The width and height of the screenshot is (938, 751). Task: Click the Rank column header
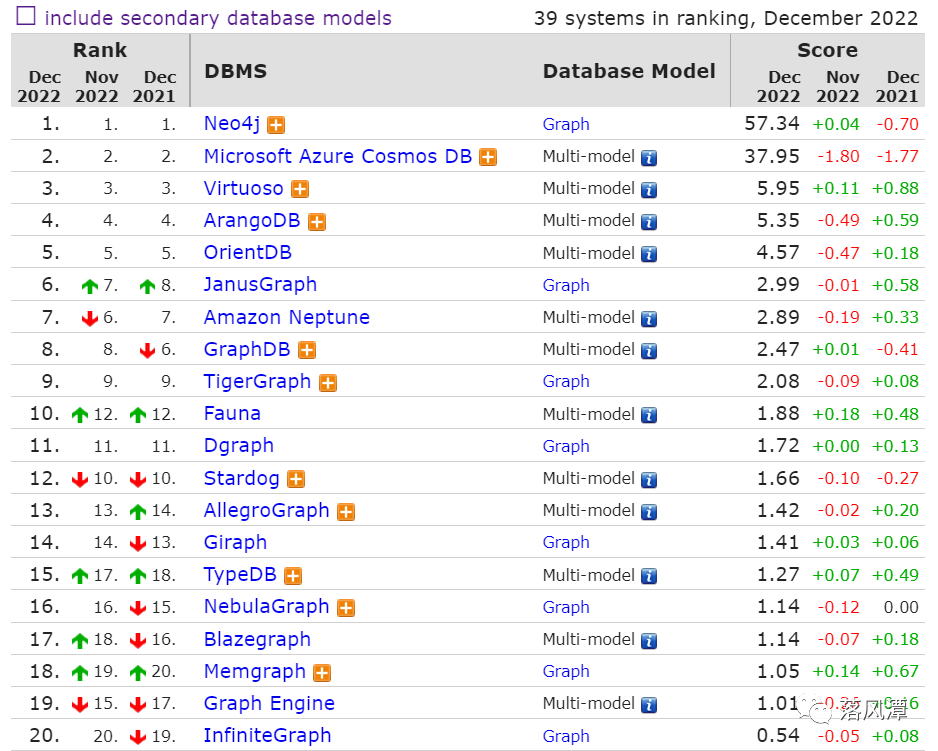point(100,50)
